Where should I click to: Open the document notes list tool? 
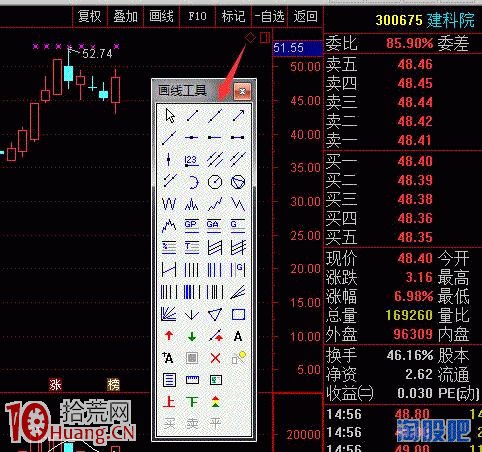169,380
